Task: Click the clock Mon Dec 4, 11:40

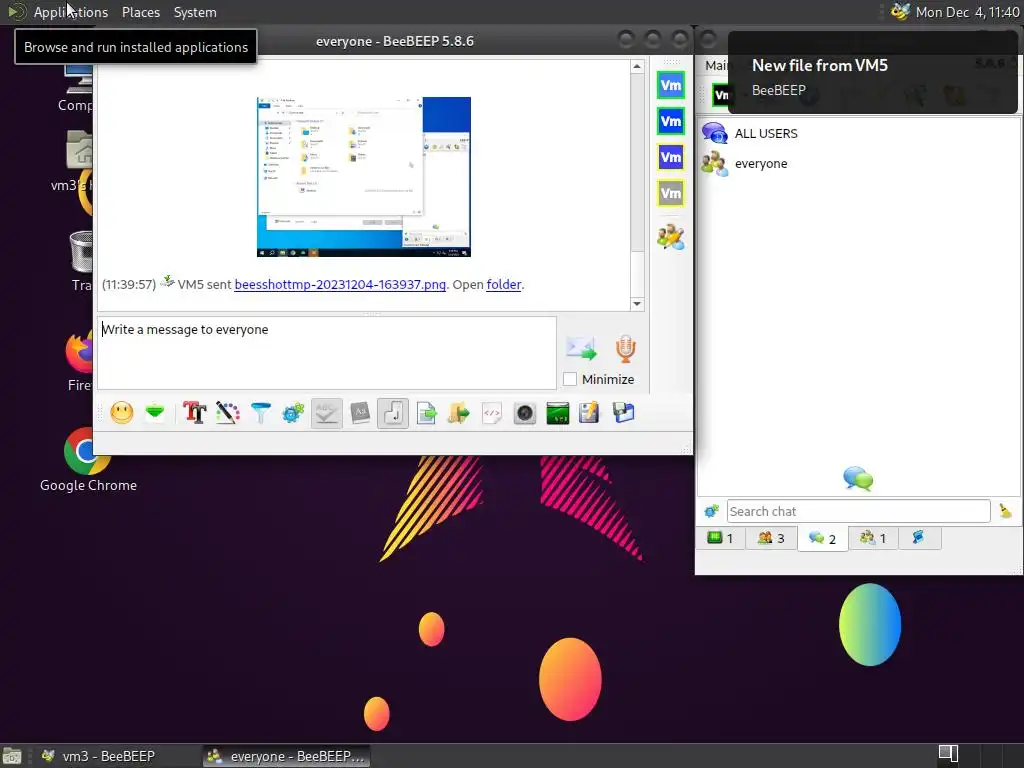Action: pyautogui.click(x=967, y=12)
